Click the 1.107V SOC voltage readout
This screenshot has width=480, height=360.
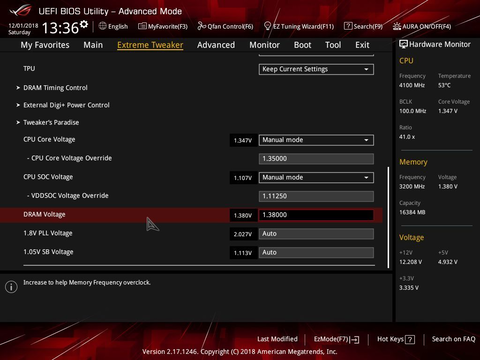pyautogui.click(x=243, y=178)
